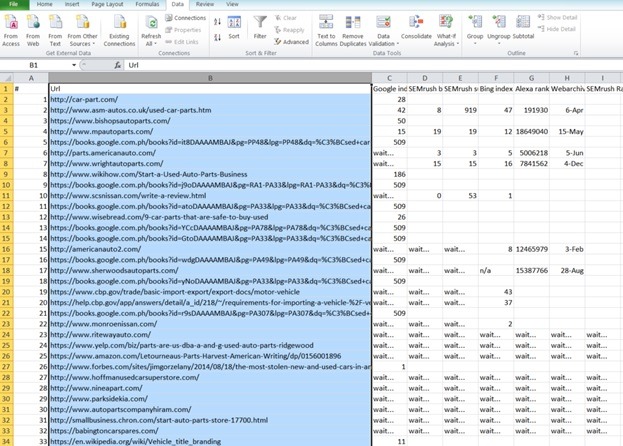Click Google index value 186
The width and height of the screenshot is (623, 446).
pyautogui.click(x=389, y=174)
